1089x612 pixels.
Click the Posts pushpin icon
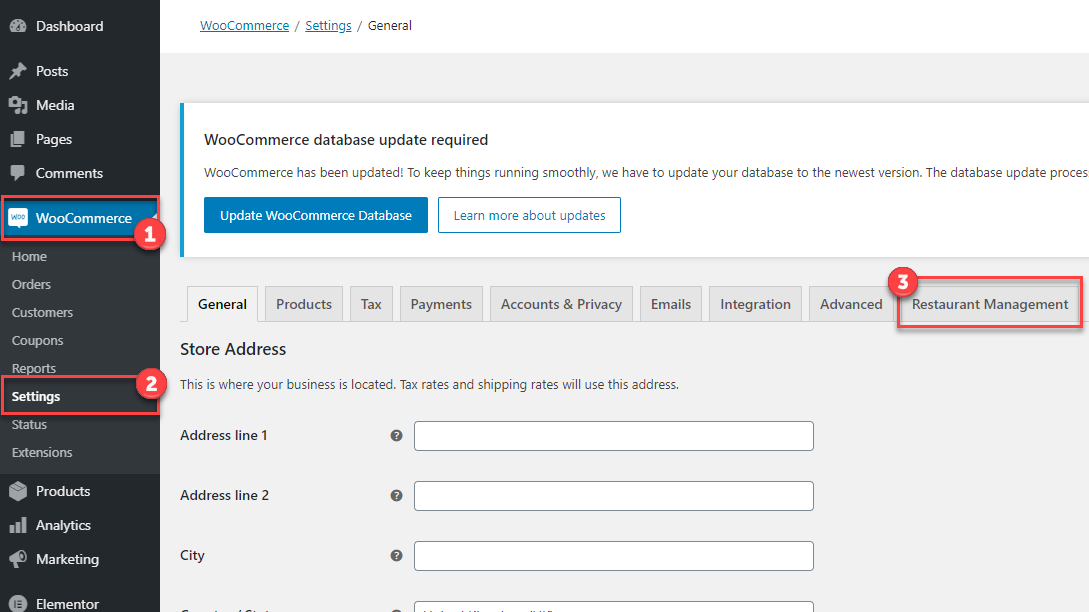pos(18,71)
